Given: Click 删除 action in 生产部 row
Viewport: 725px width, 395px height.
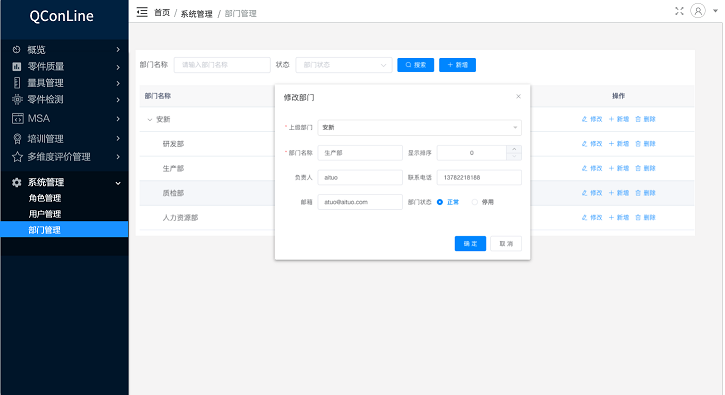Looking at the screenshot, I should pos(645,168).
